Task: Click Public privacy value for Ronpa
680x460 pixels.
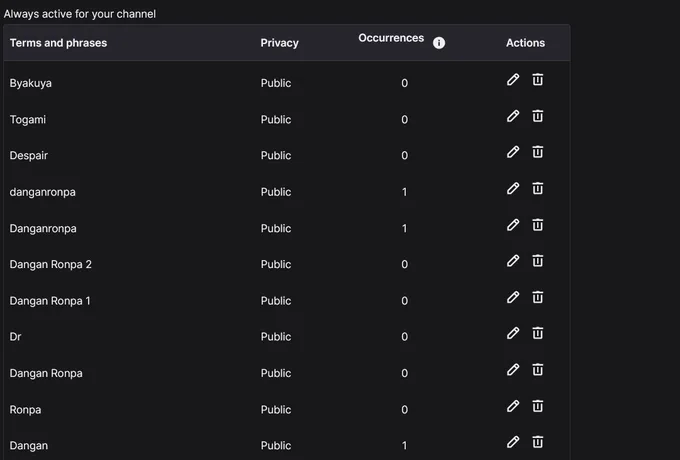Action: click(276, 410)
